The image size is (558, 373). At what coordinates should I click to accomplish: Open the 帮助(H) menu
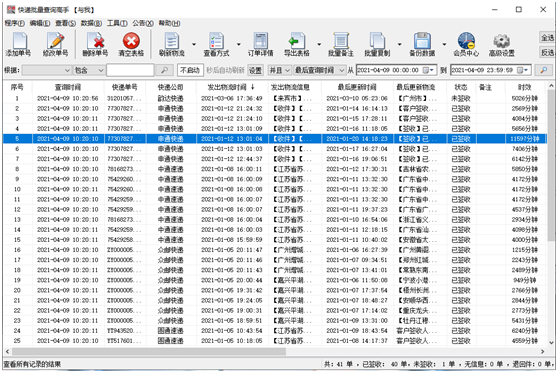click(169, 23)
